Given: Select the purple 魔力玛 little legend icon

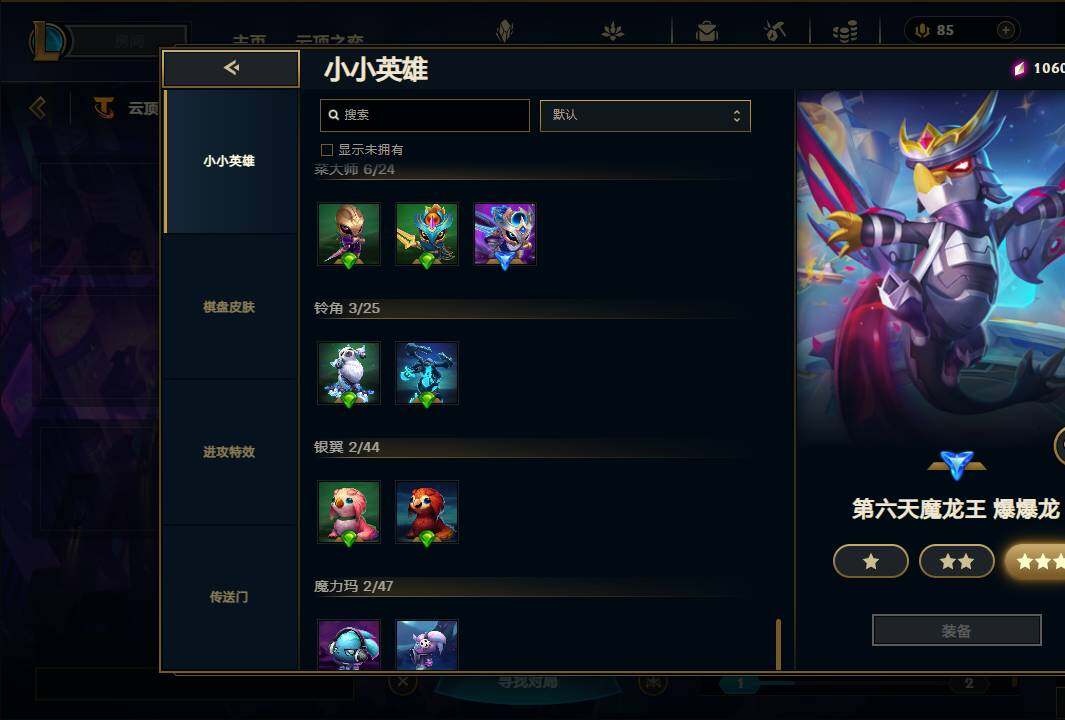Looking at the screenshot, I should pyautogui.click(x=427, y=645).
